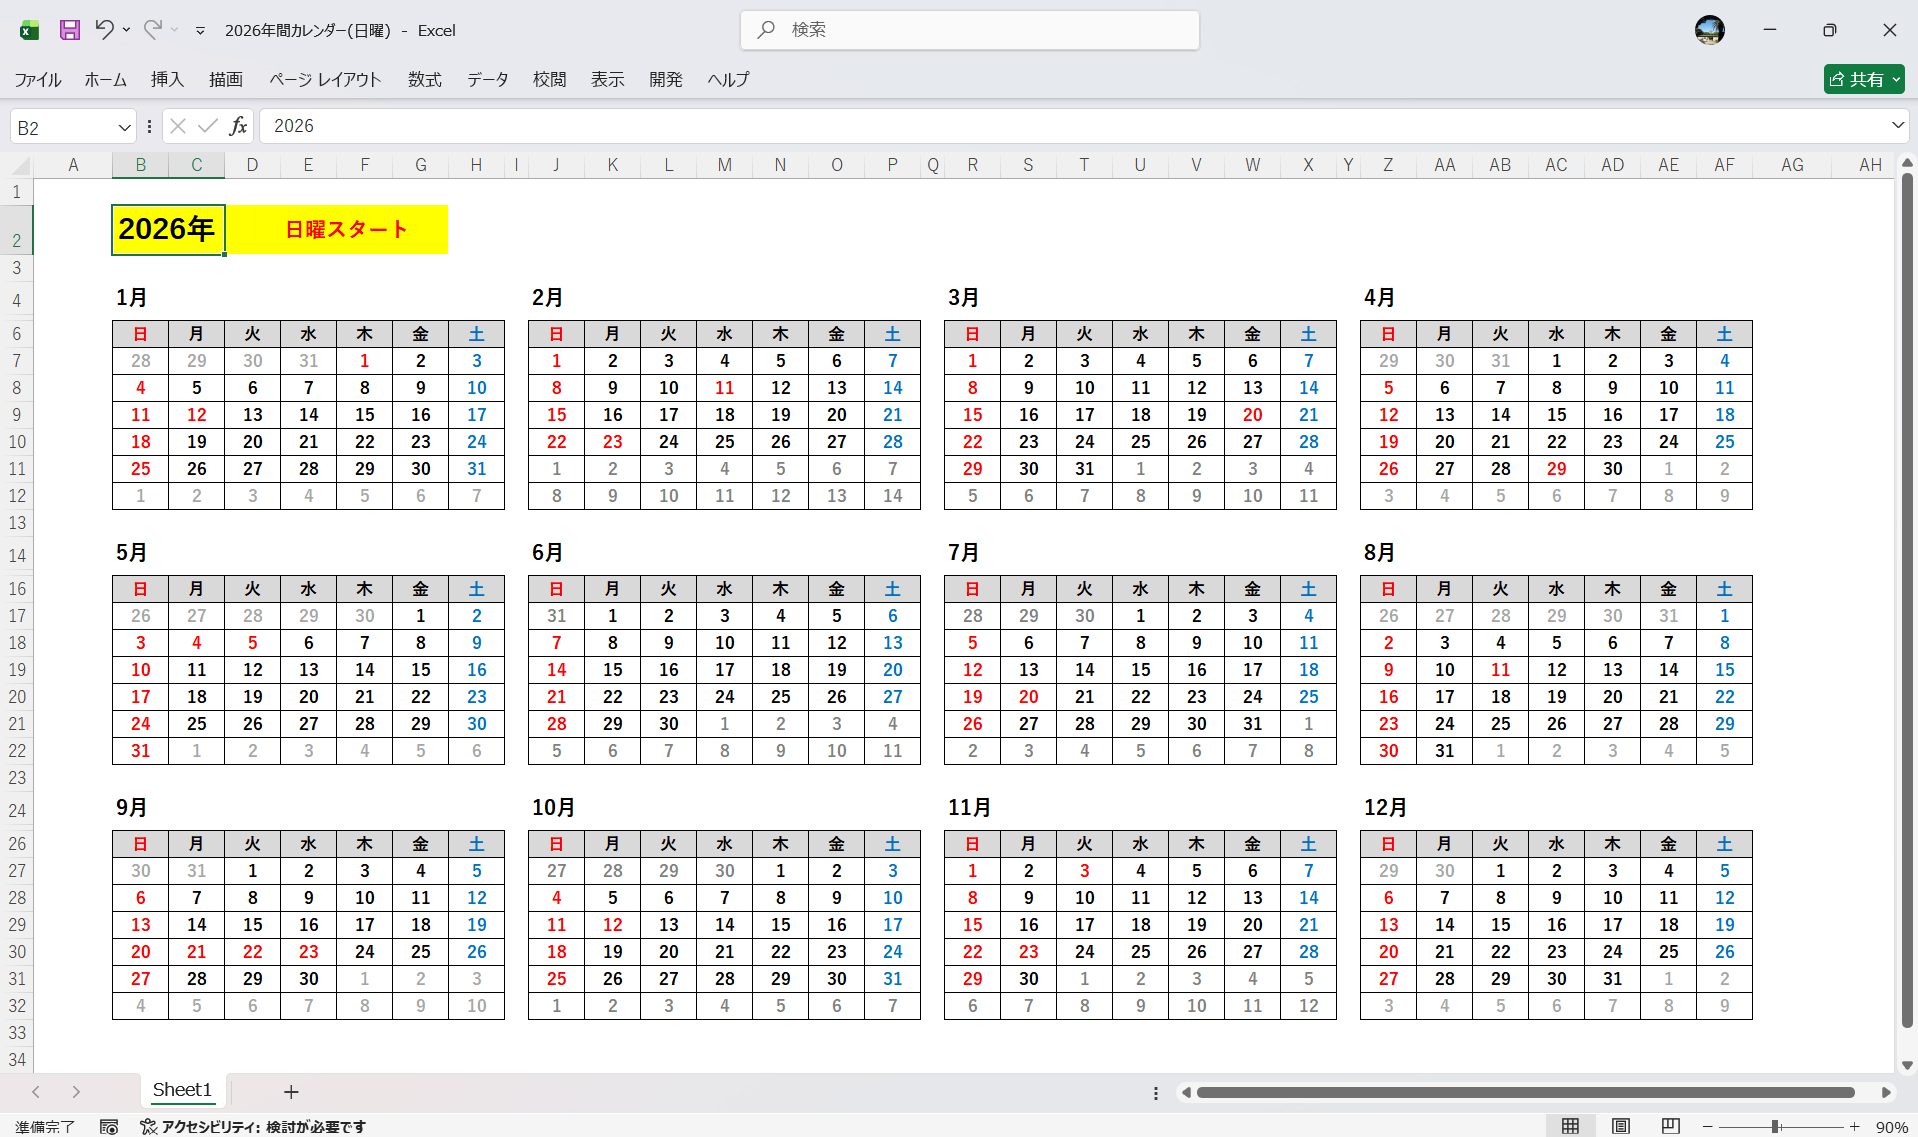The width and height of the screenshot is (1918, 1137).
Task: Click the 共有 share button
Action: (x=1863, y=80)
